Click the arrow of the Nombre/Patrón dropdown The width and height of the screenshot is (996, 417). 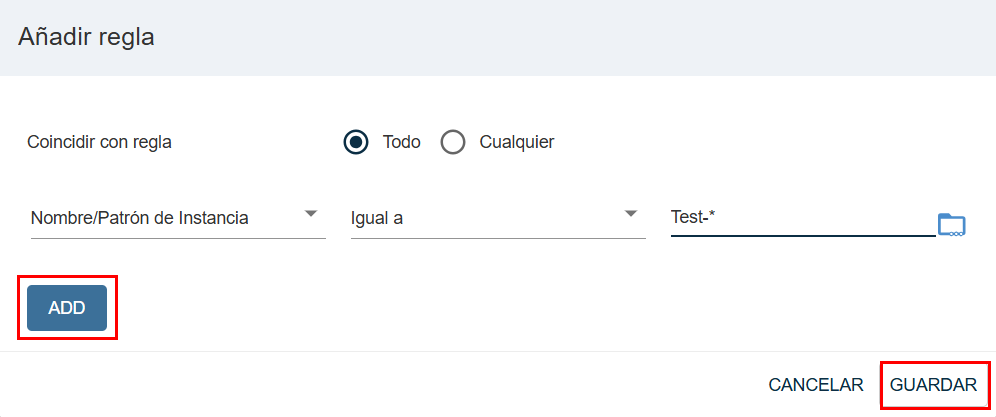coord(311,214)
